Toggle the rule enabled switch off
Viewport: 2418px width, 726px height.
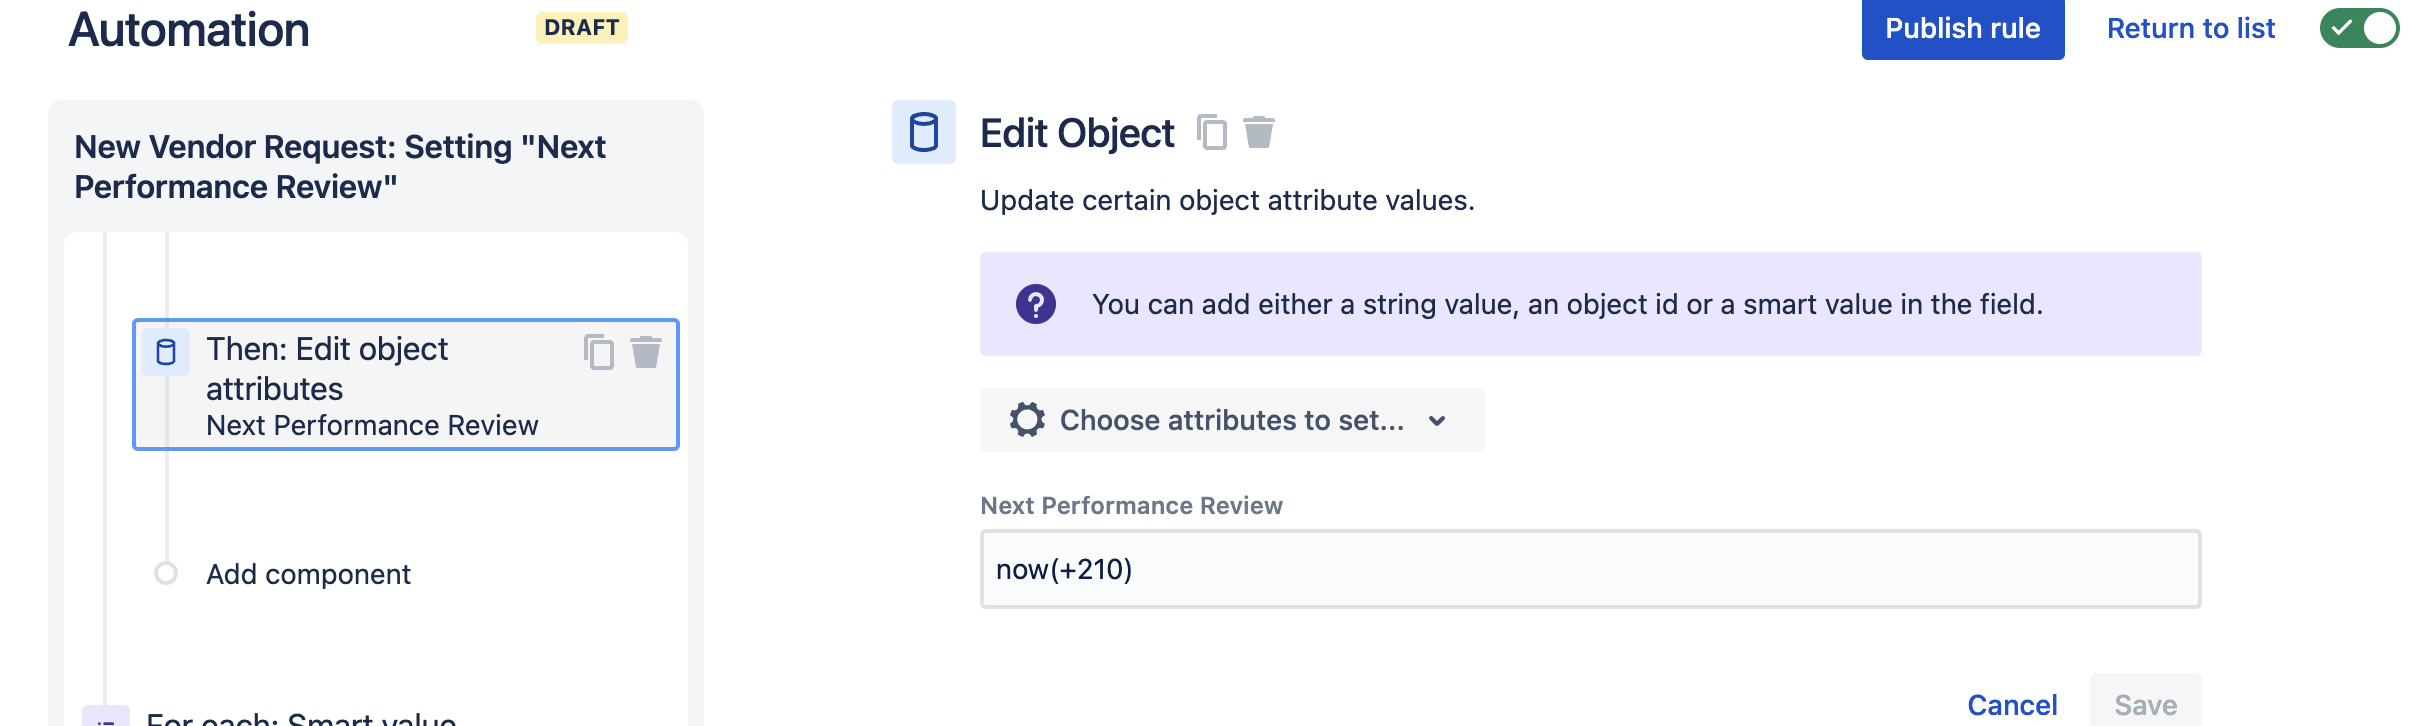2359,28
